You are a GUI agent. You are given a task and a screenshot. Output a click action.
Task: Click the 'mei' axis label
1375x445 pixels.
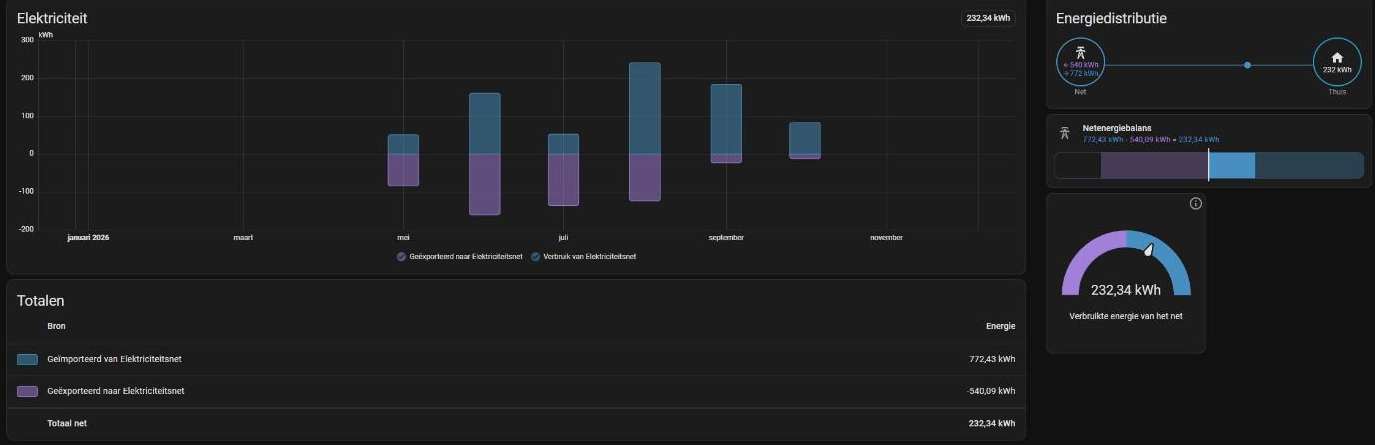tap(403, 237)
